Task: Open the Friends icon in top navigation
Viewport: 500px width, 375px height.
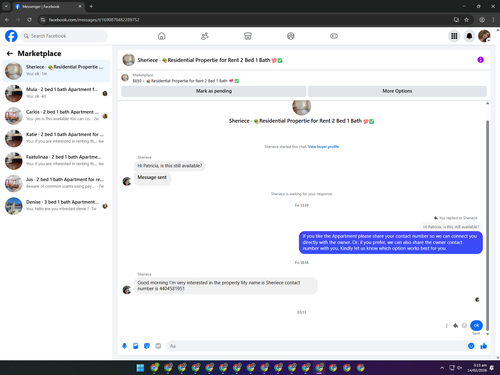Action: (205, 36)
